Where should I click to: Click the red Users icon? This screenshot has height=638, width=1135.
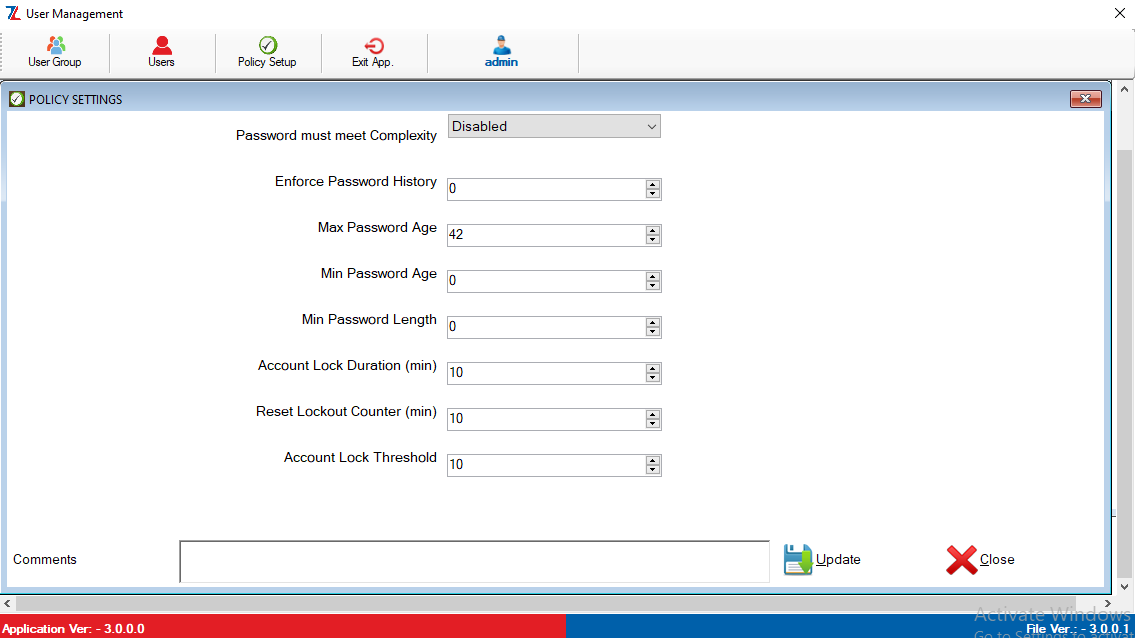[161, 46]
